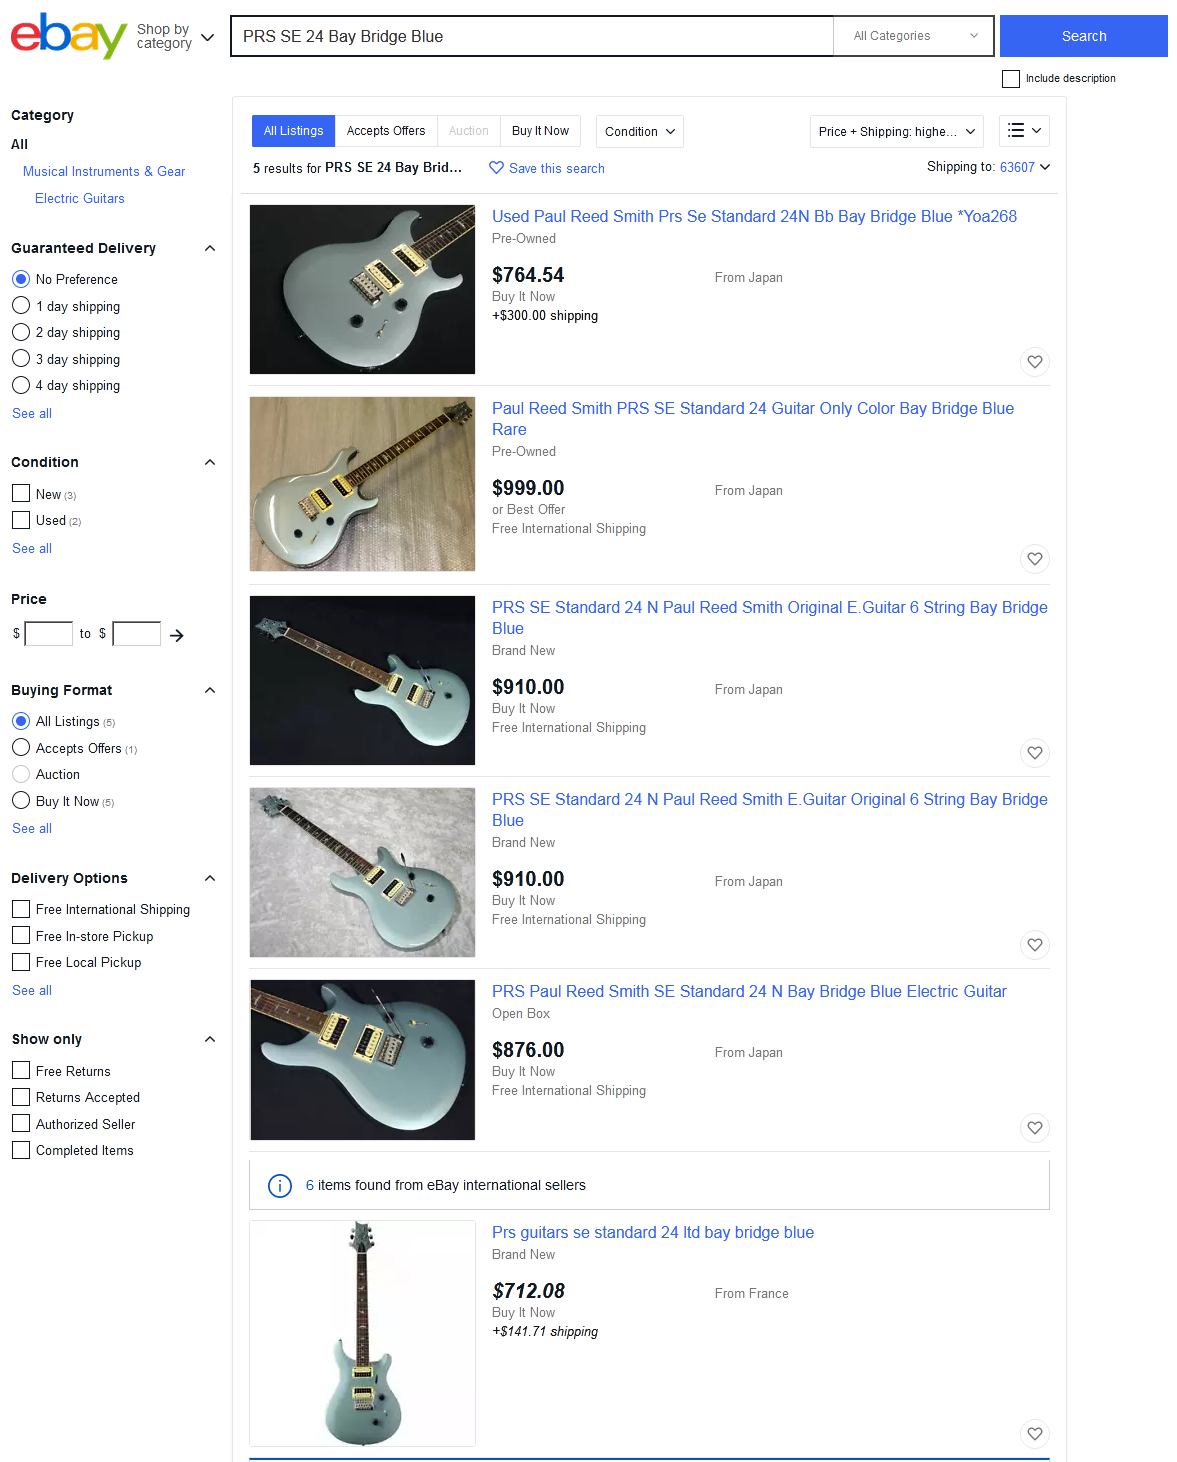Click the eBay logo
Viewport: 1177px width, 1462px height.
69,36
